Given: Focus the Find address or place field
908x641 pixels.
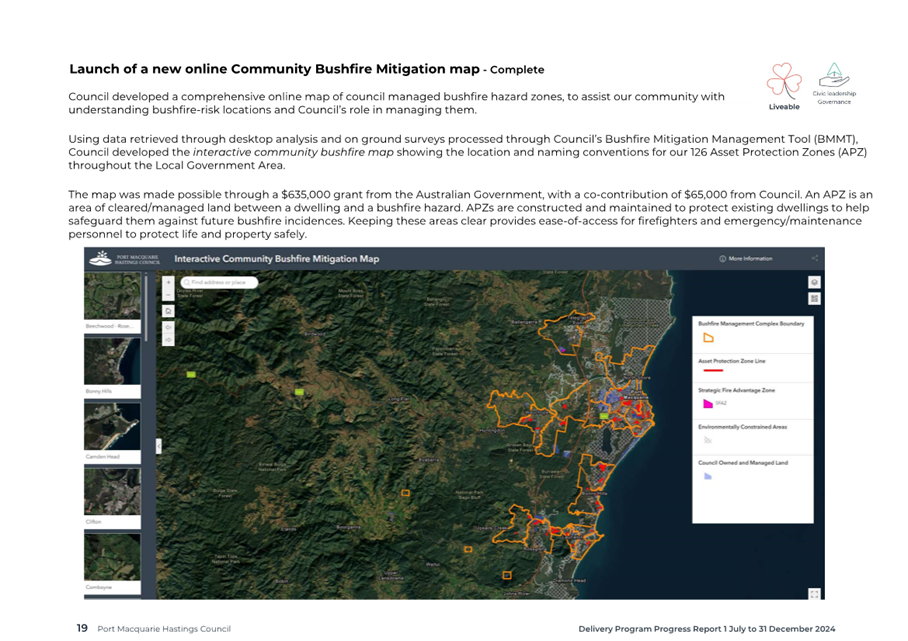Looking at the screenshot, I should [219, 283].
